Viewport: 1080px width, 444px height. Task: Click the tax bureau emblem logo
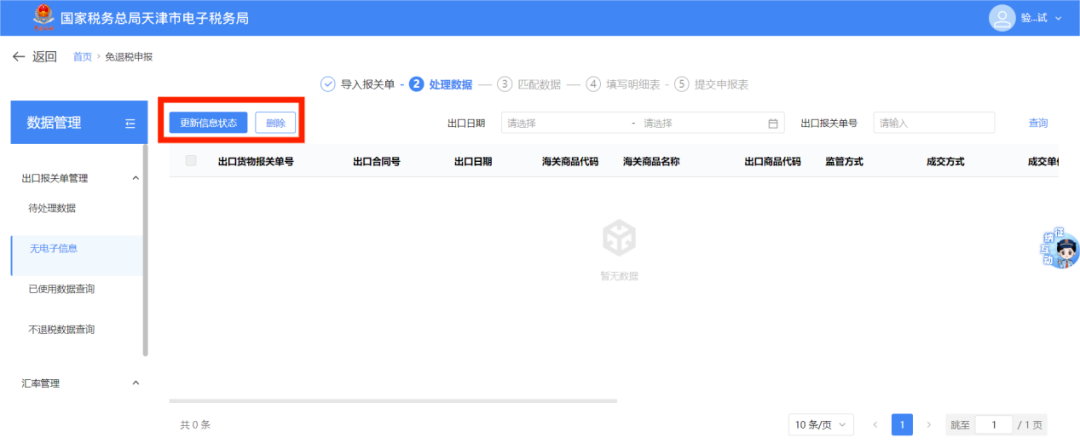[43, 18]
